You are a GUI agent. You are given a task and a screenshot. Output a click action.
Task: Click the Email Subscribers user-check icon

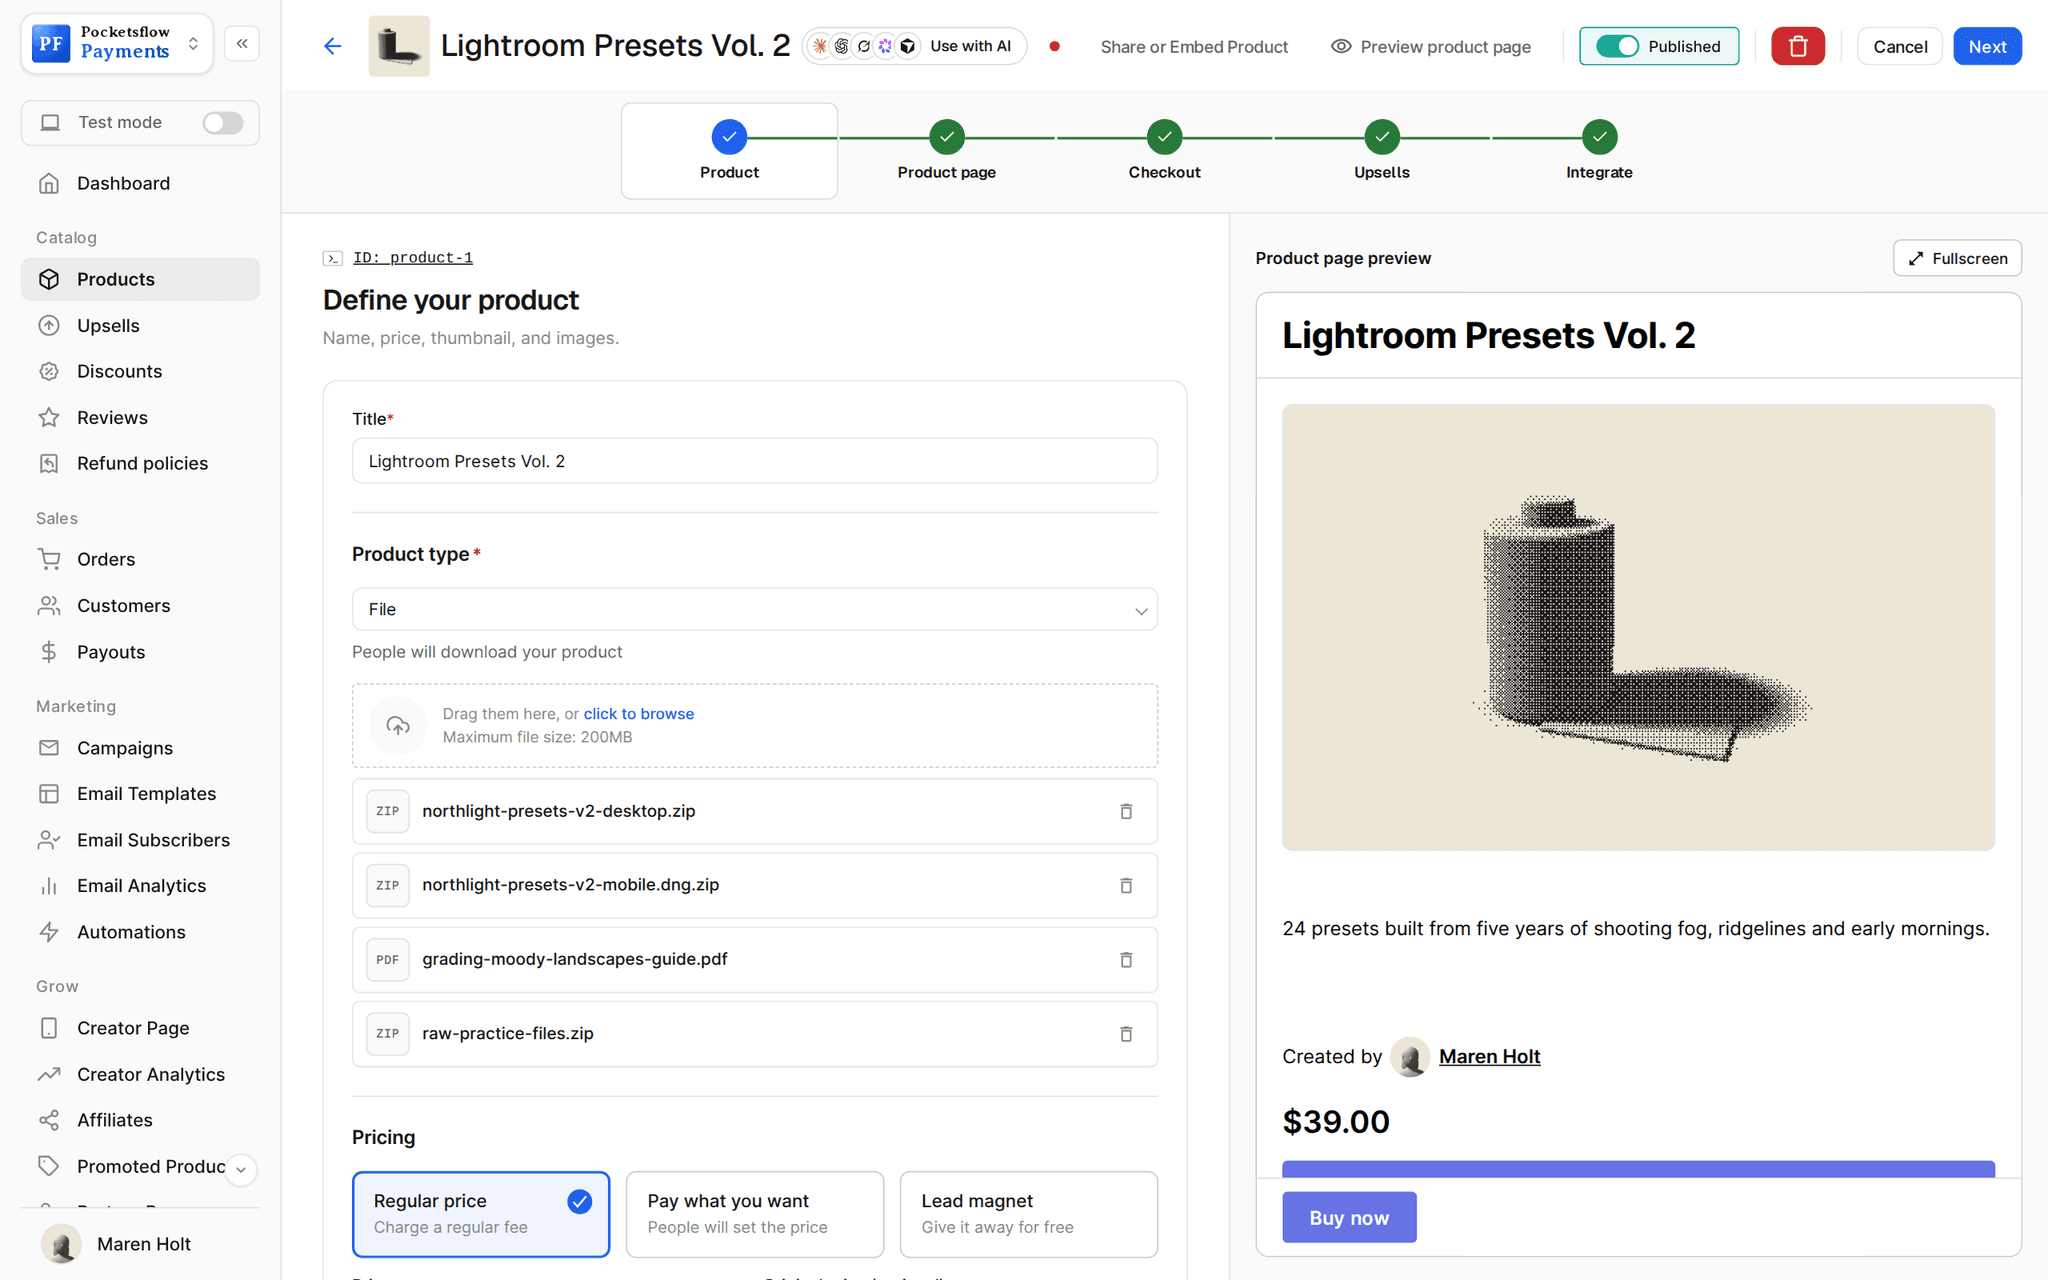pos(49,840)
